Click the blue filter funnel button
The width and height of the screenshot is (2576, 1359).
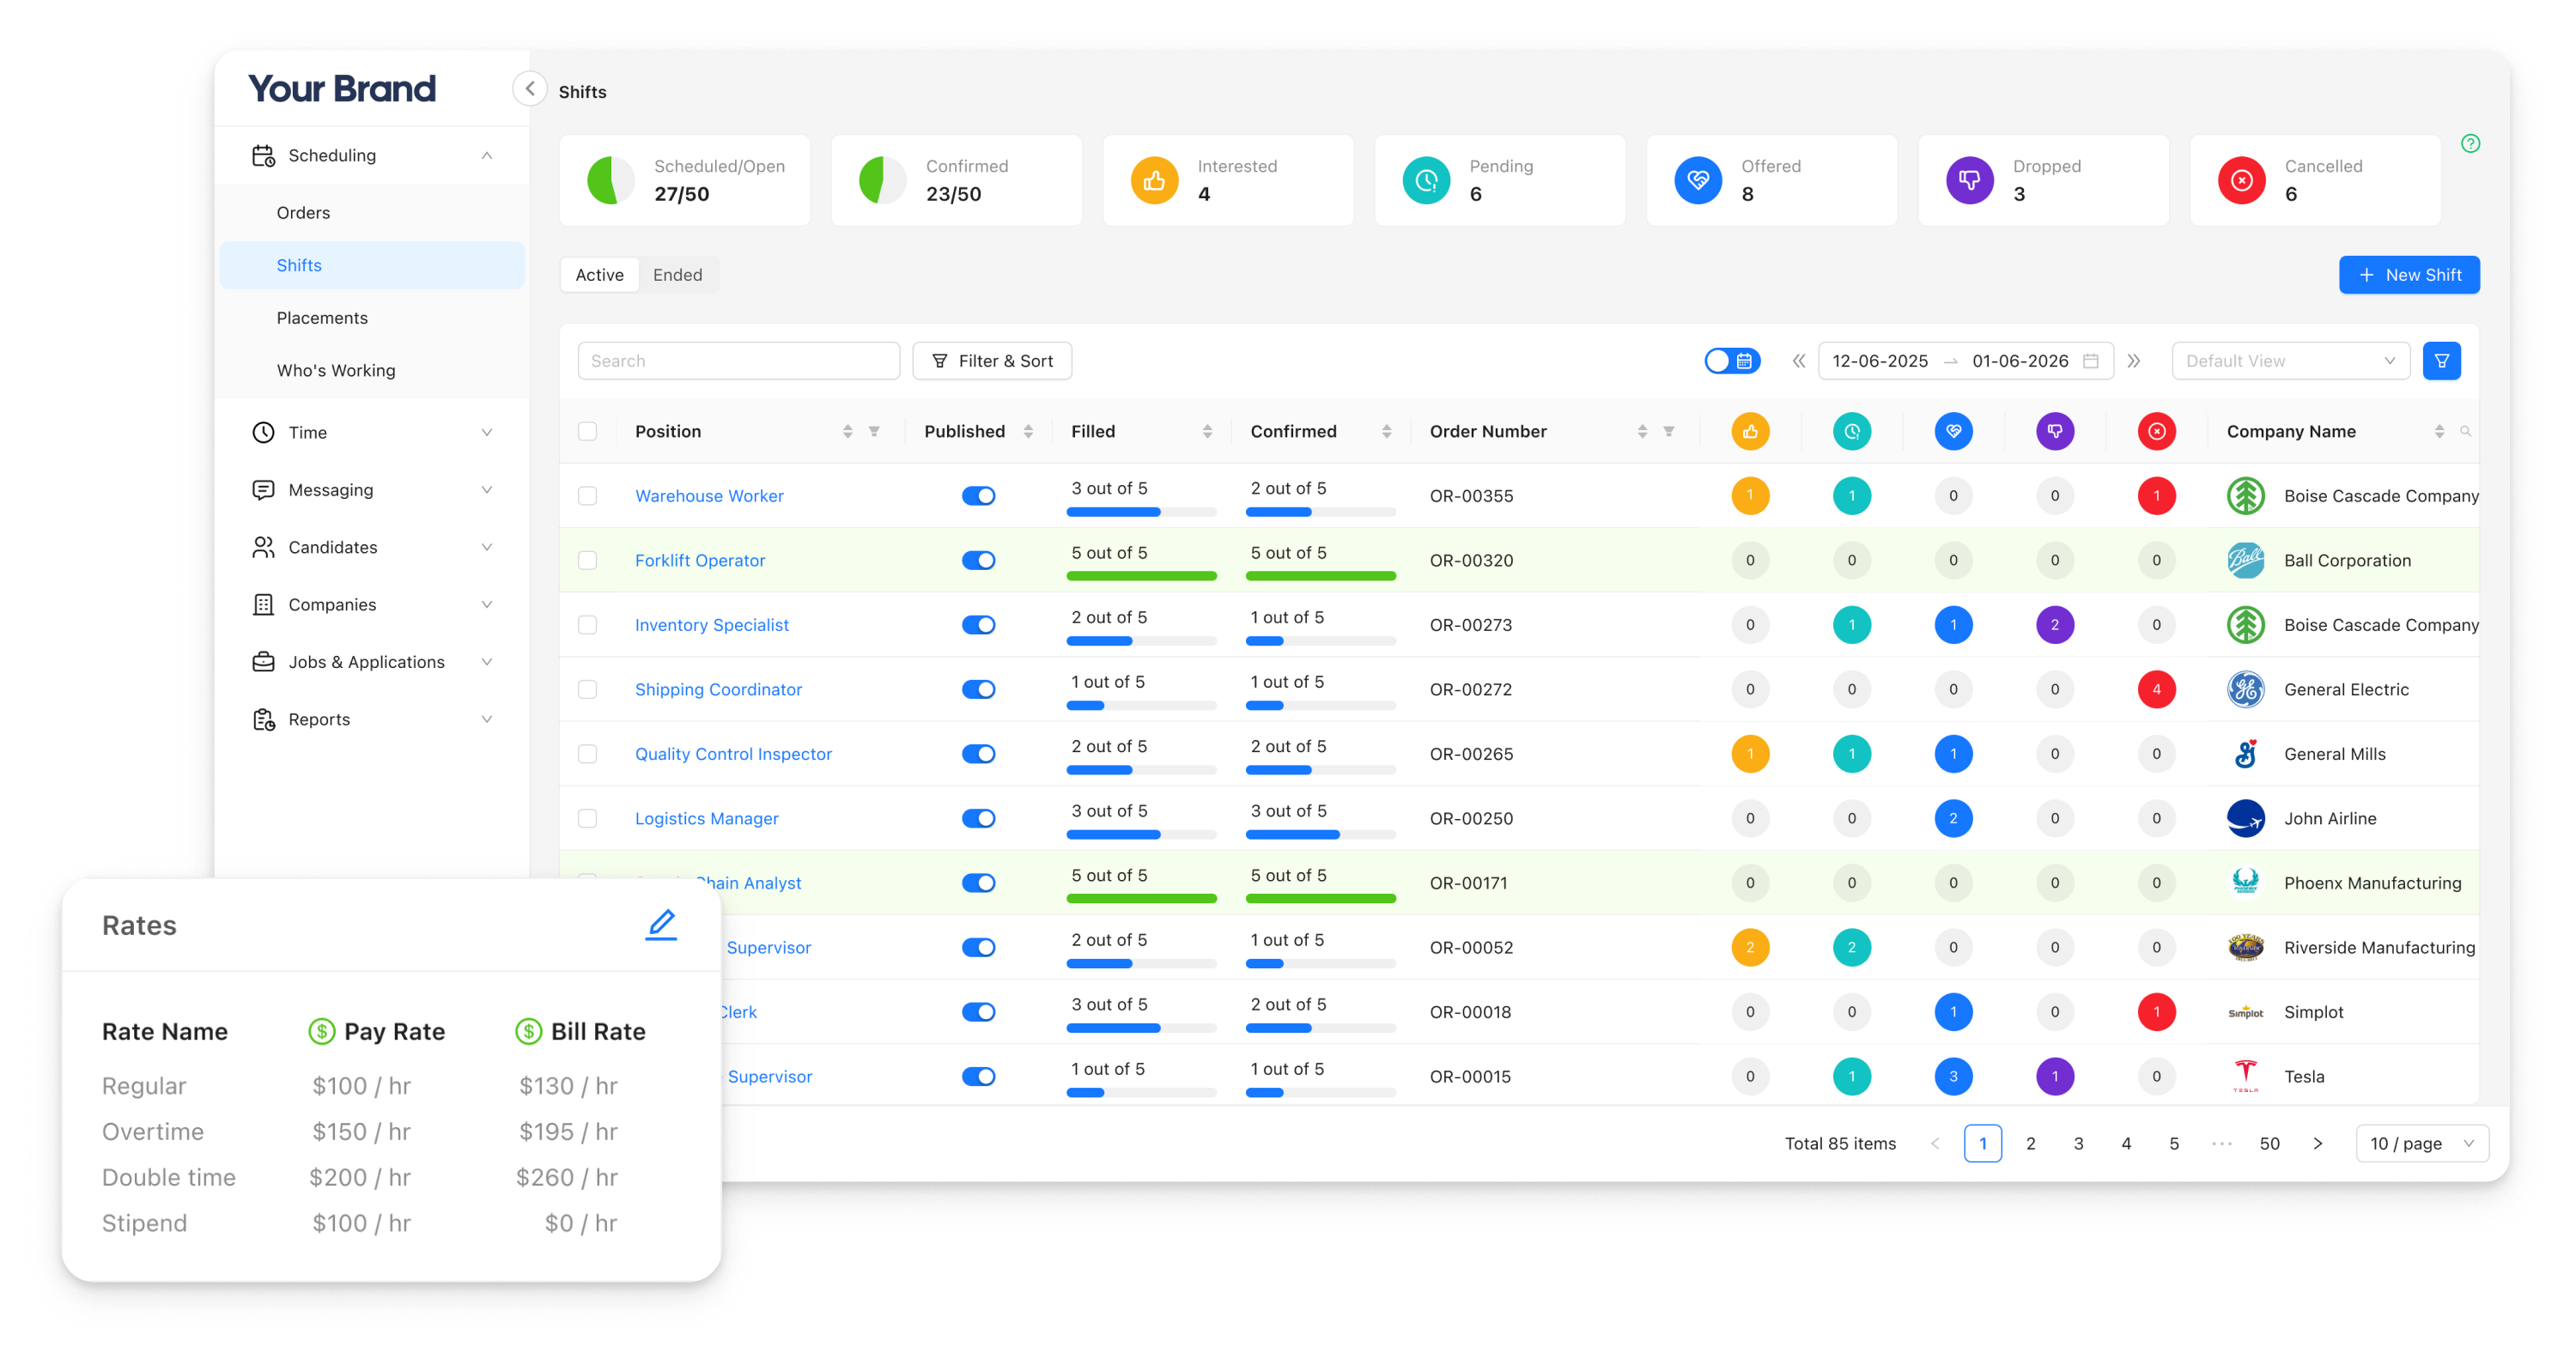2441,361
